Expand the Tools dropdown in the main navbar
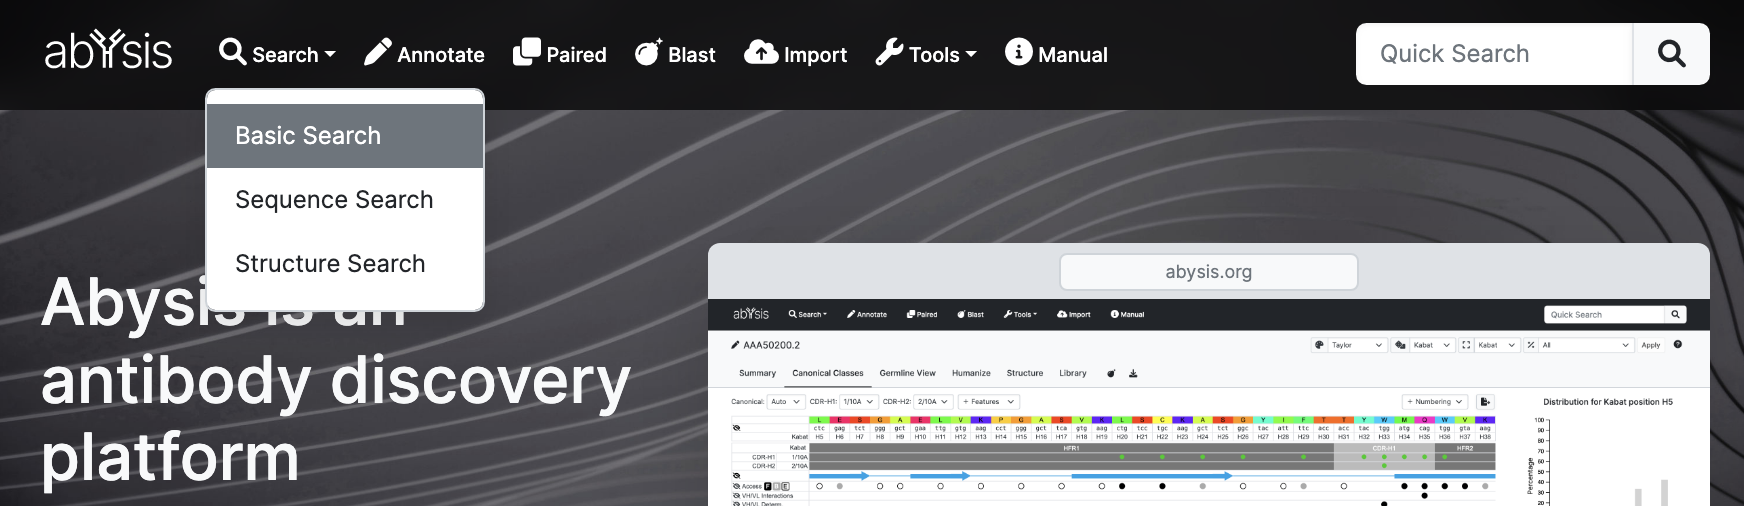 (926, 54)
